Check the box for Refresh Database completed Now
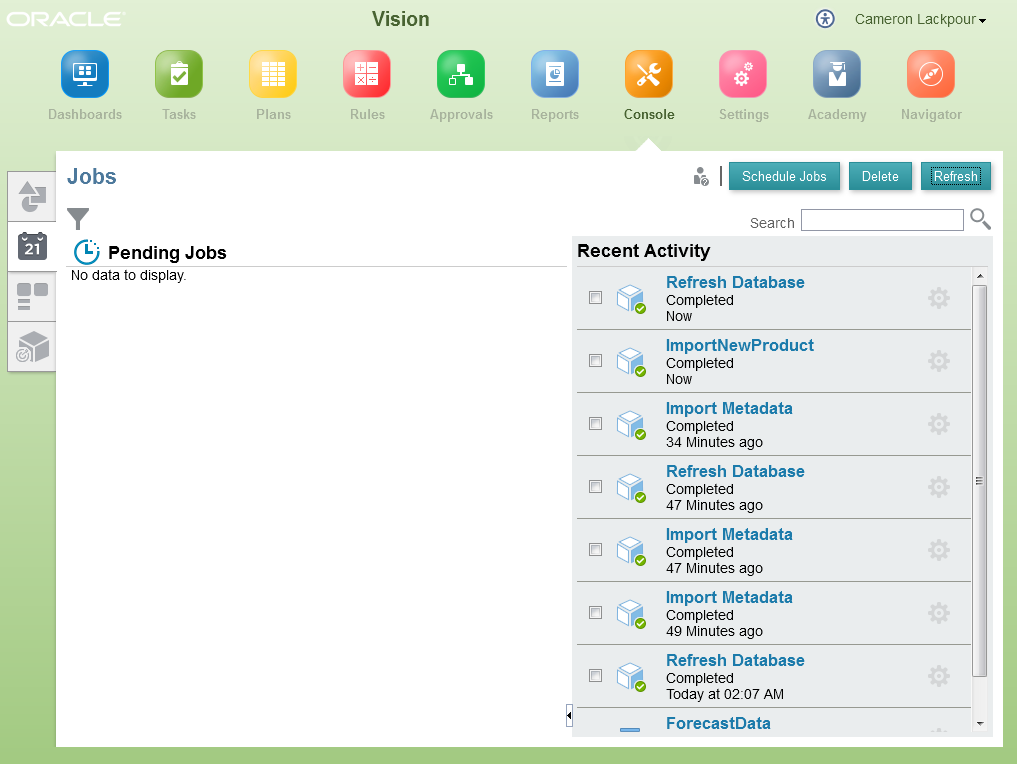1017x764 pixels. pos(595,298)
